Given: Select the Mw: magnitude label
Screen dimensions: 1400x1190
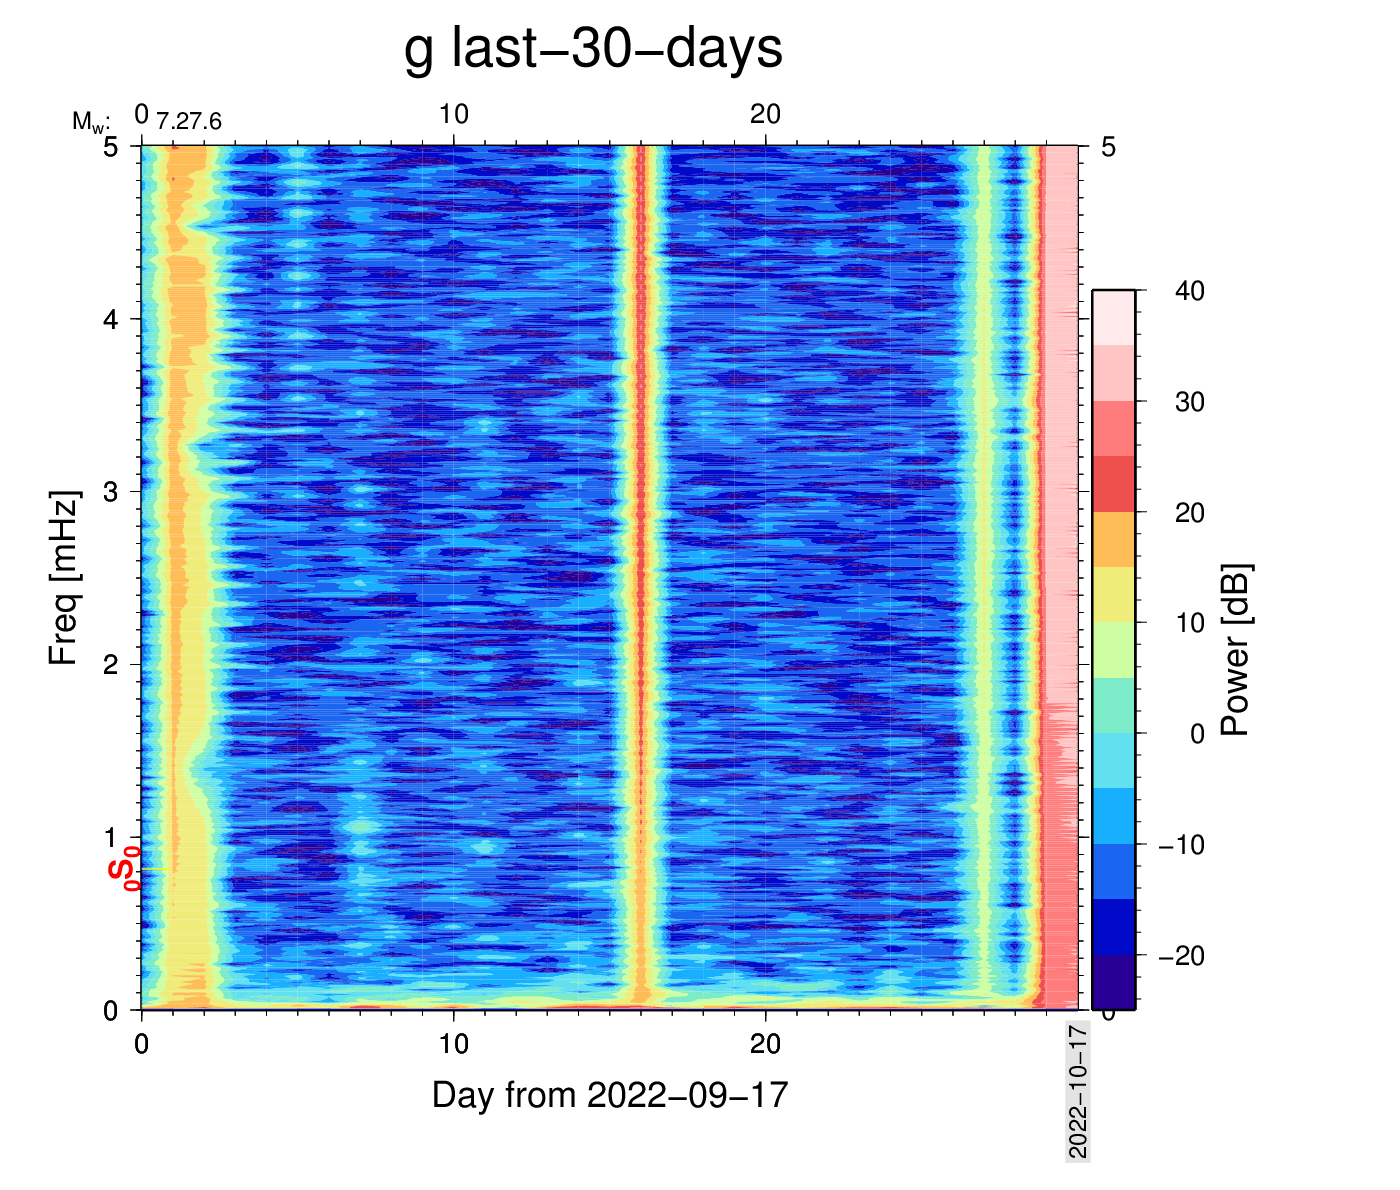Looking at the screenshot, I should 90,122.
